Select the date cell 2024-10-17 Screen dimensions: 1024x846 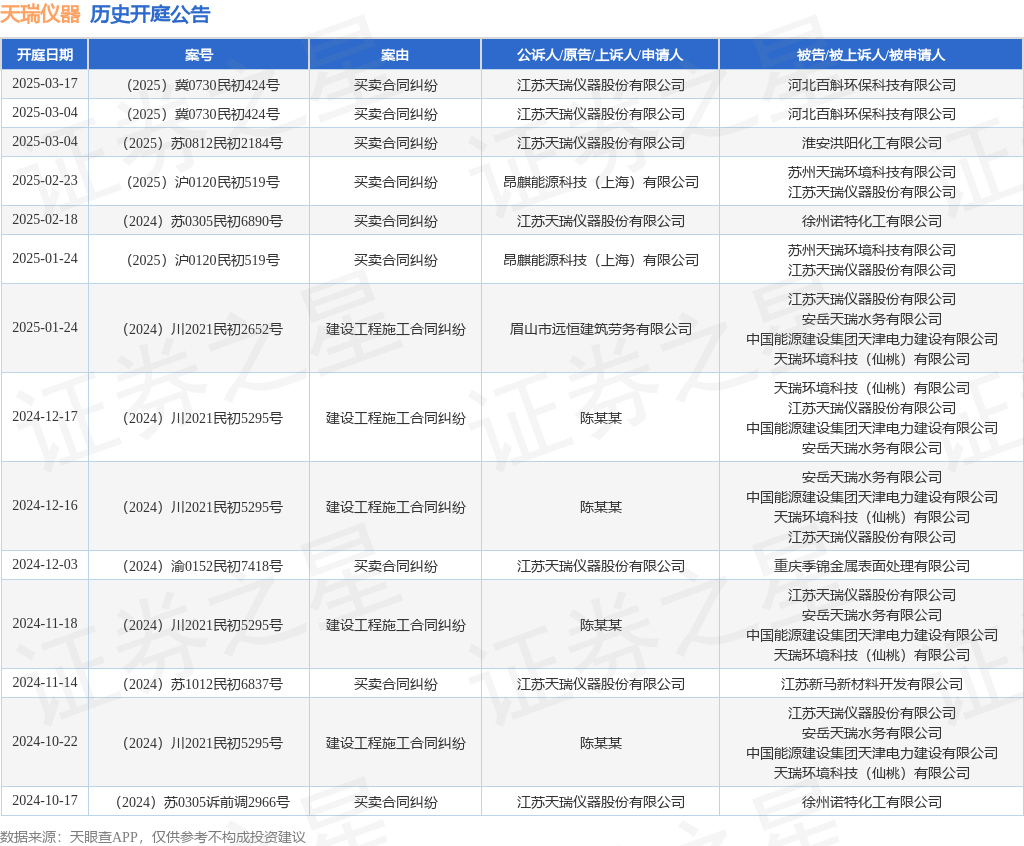44,801
